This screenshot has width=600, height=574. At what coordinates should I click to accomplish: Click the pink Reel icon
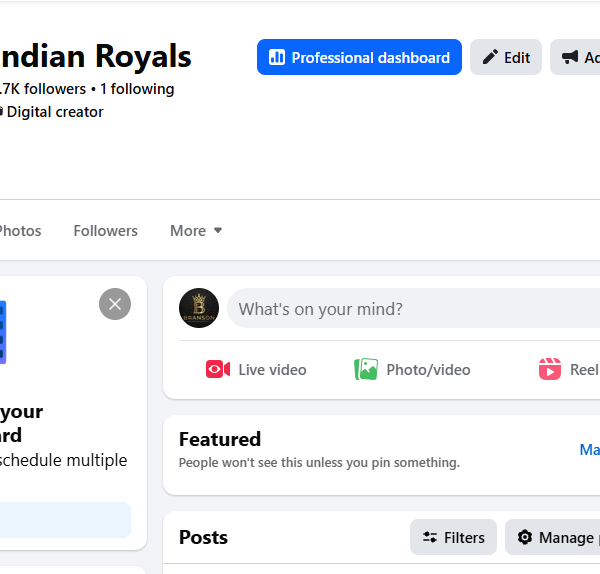[550, 369]
